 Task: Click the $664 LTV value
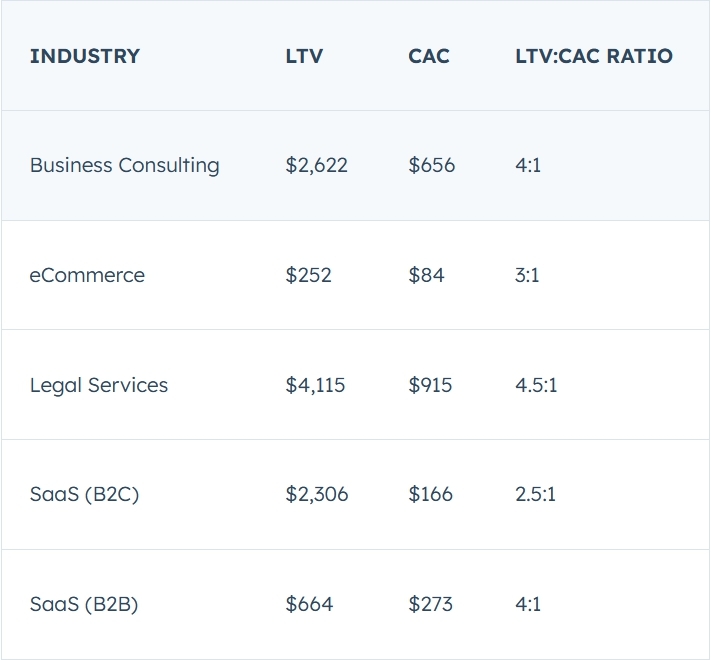(x=309, y=604)
